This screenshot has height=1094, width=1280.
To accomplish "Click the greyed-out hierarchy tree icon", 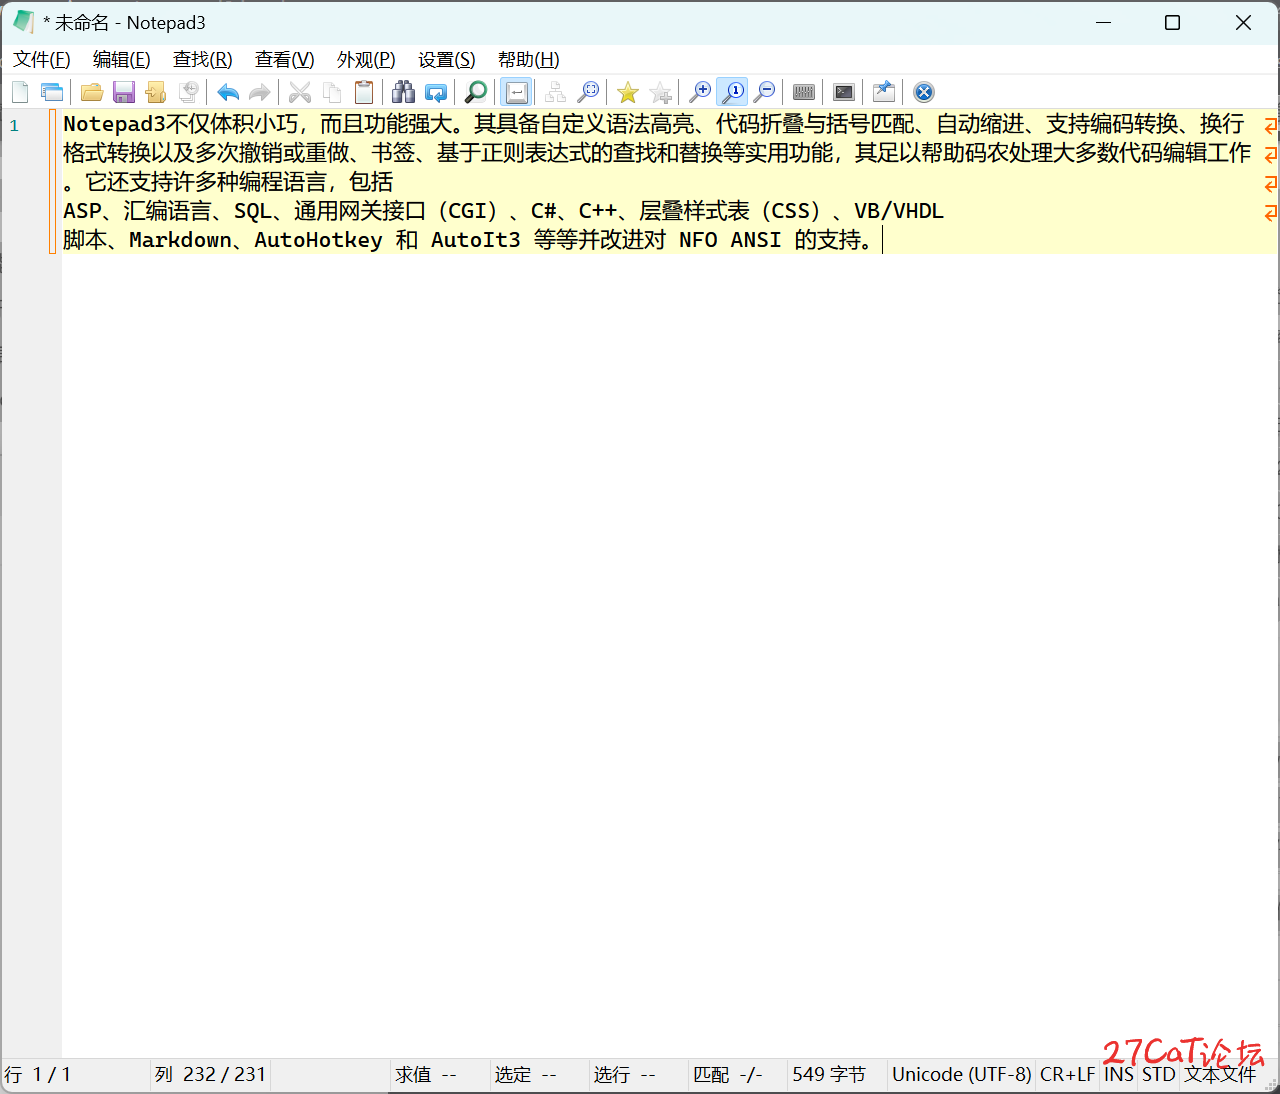I will click(556, 93).
